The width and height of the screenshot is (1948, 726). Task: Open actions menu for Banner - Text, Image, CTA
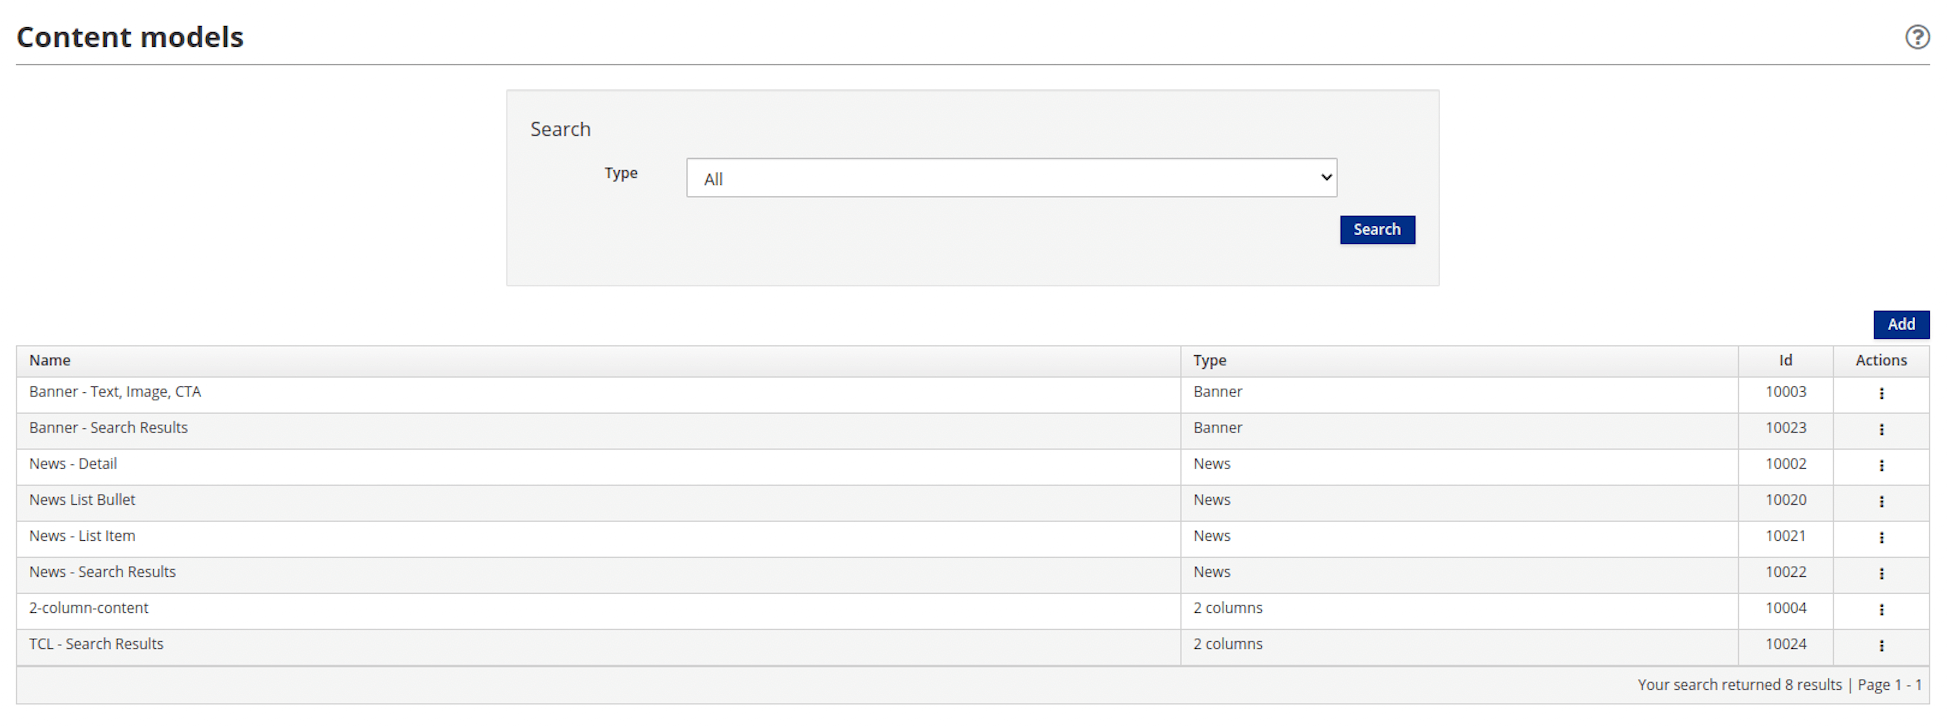[x=1881, y=393]
